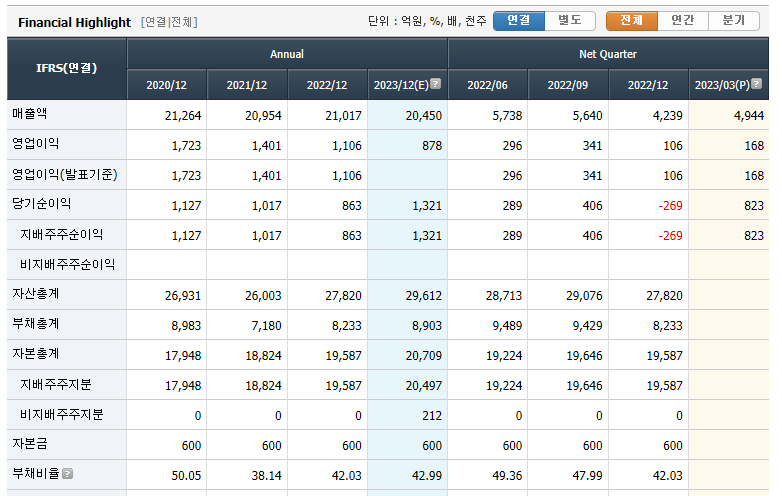Select the Financial Highlight title

coord(74,22)
